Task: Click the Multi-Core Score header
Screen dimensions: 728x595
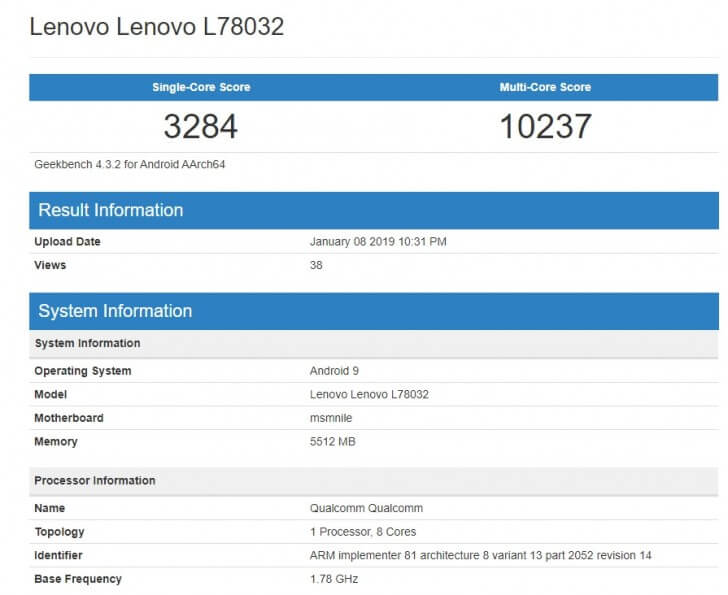Action: tap(545, 87)
